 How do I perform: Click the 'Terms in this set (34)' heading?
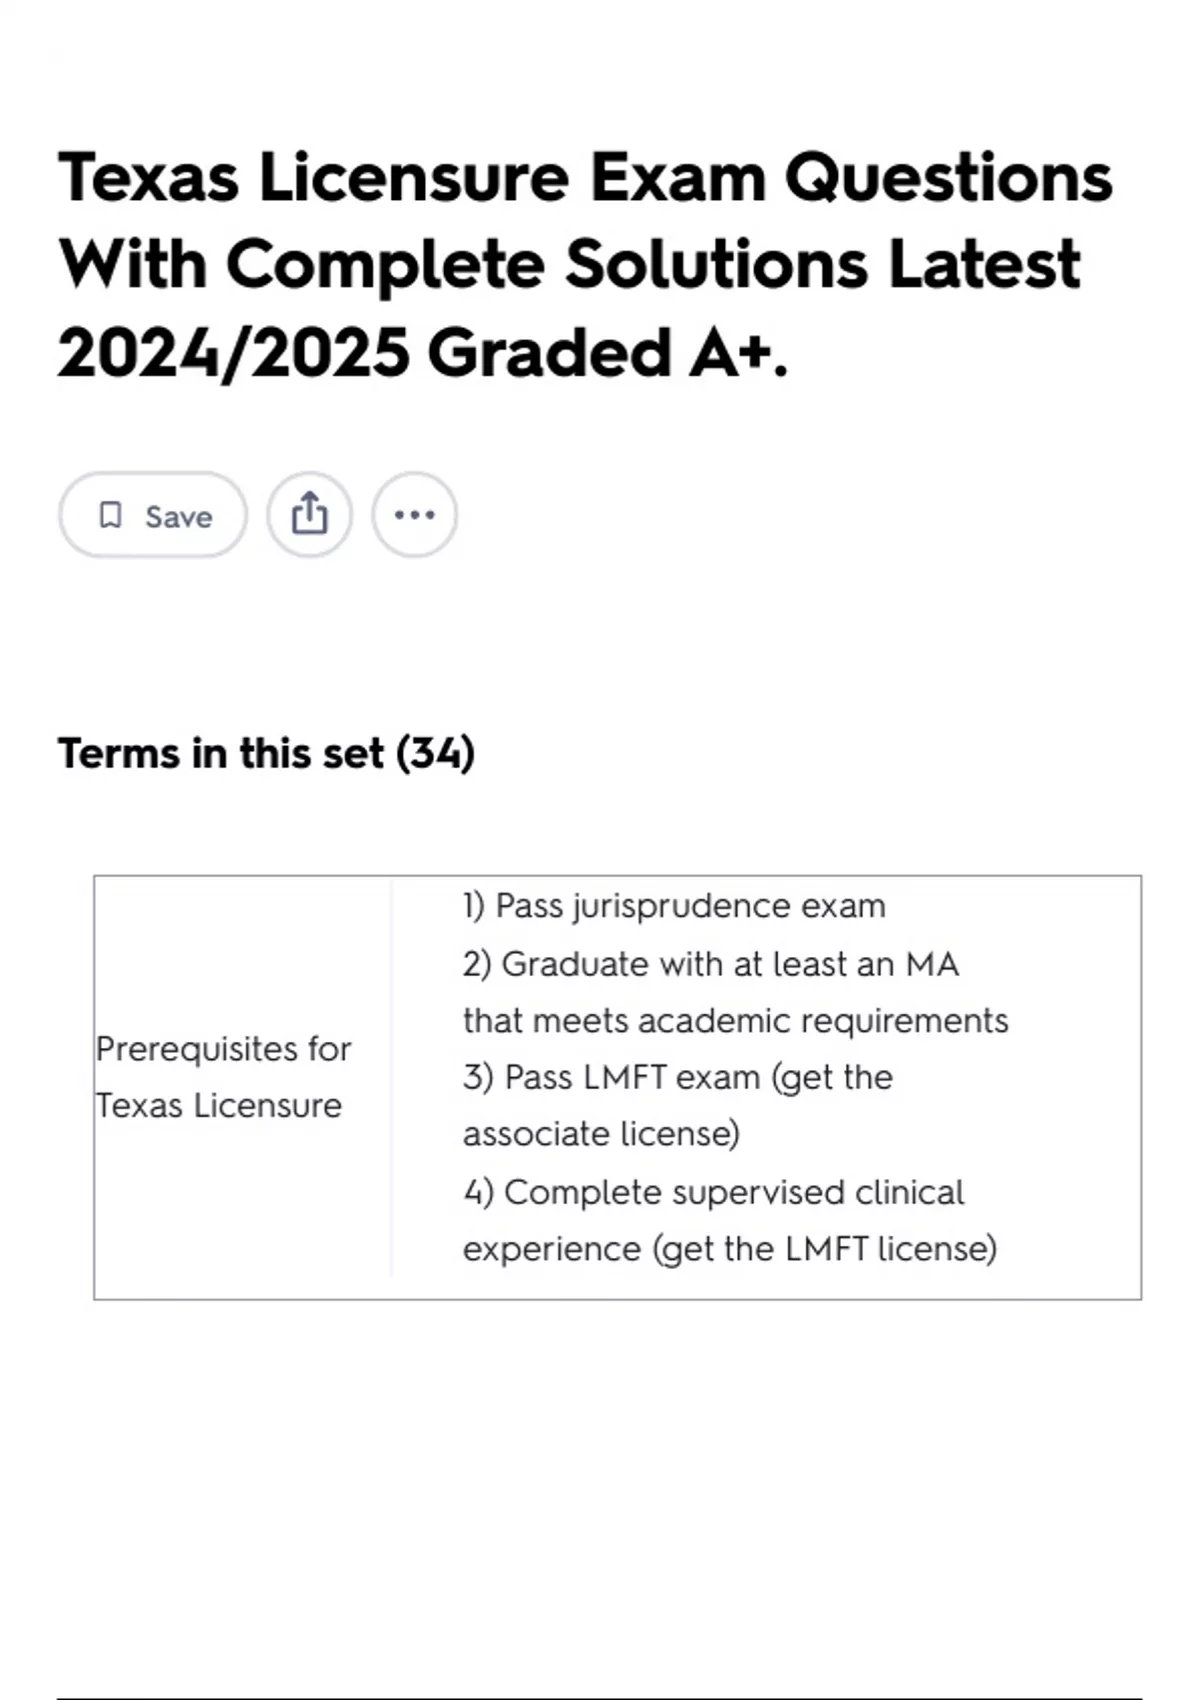[266, 753]
